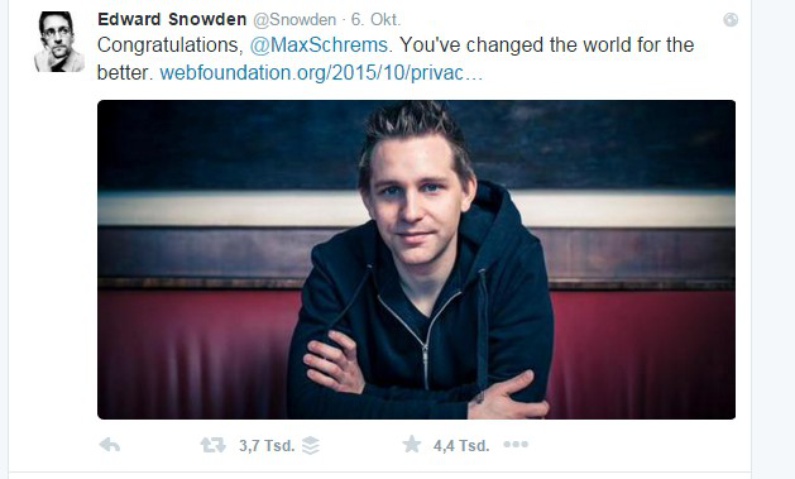Click the stacked layers Buffer icon
The image size is (795, 479).
click(x=310, y=446)
